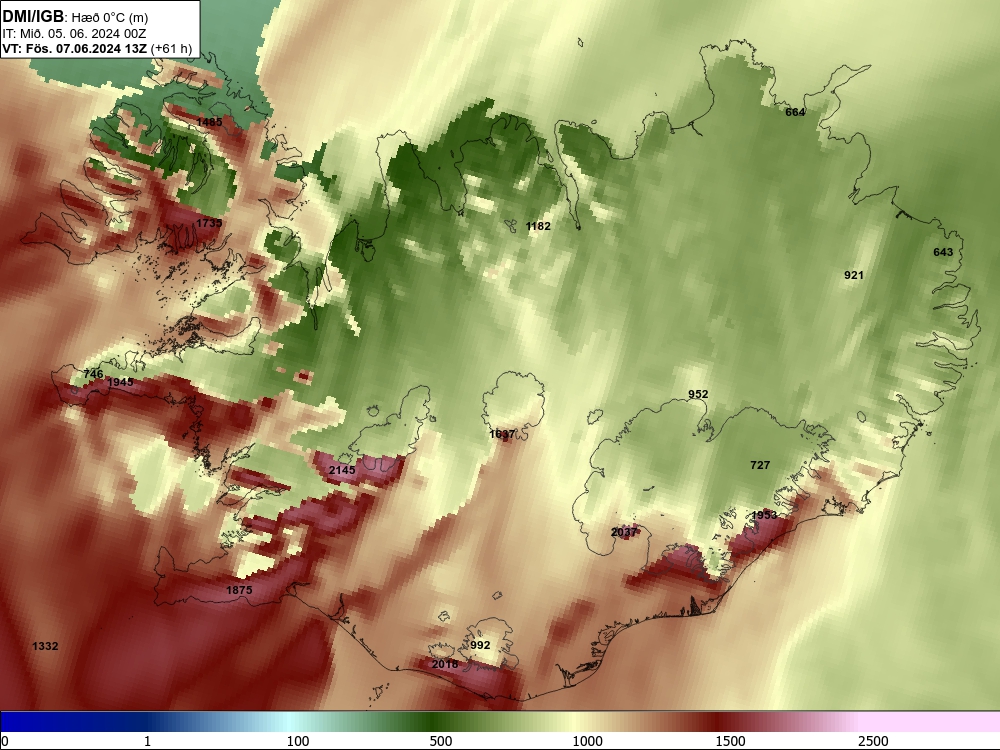Click the 1332 value over the ocean
The height and width of the screenshot is (750, 1000).
pos(45,647)
